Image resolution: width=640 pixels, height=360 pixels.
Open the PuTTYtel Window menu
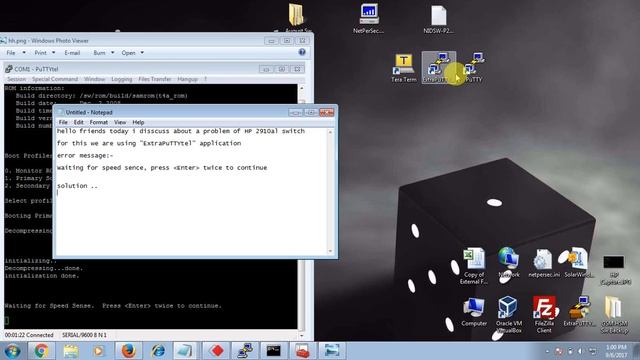click(x=94, y=79)
